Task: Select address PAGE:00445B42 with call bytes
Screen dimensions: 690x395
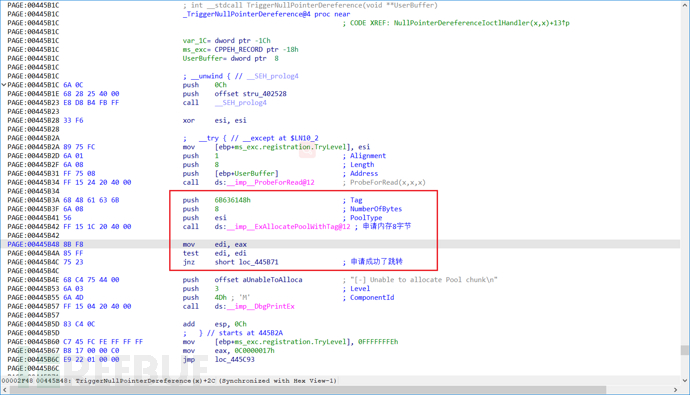Action: point(69,227)
